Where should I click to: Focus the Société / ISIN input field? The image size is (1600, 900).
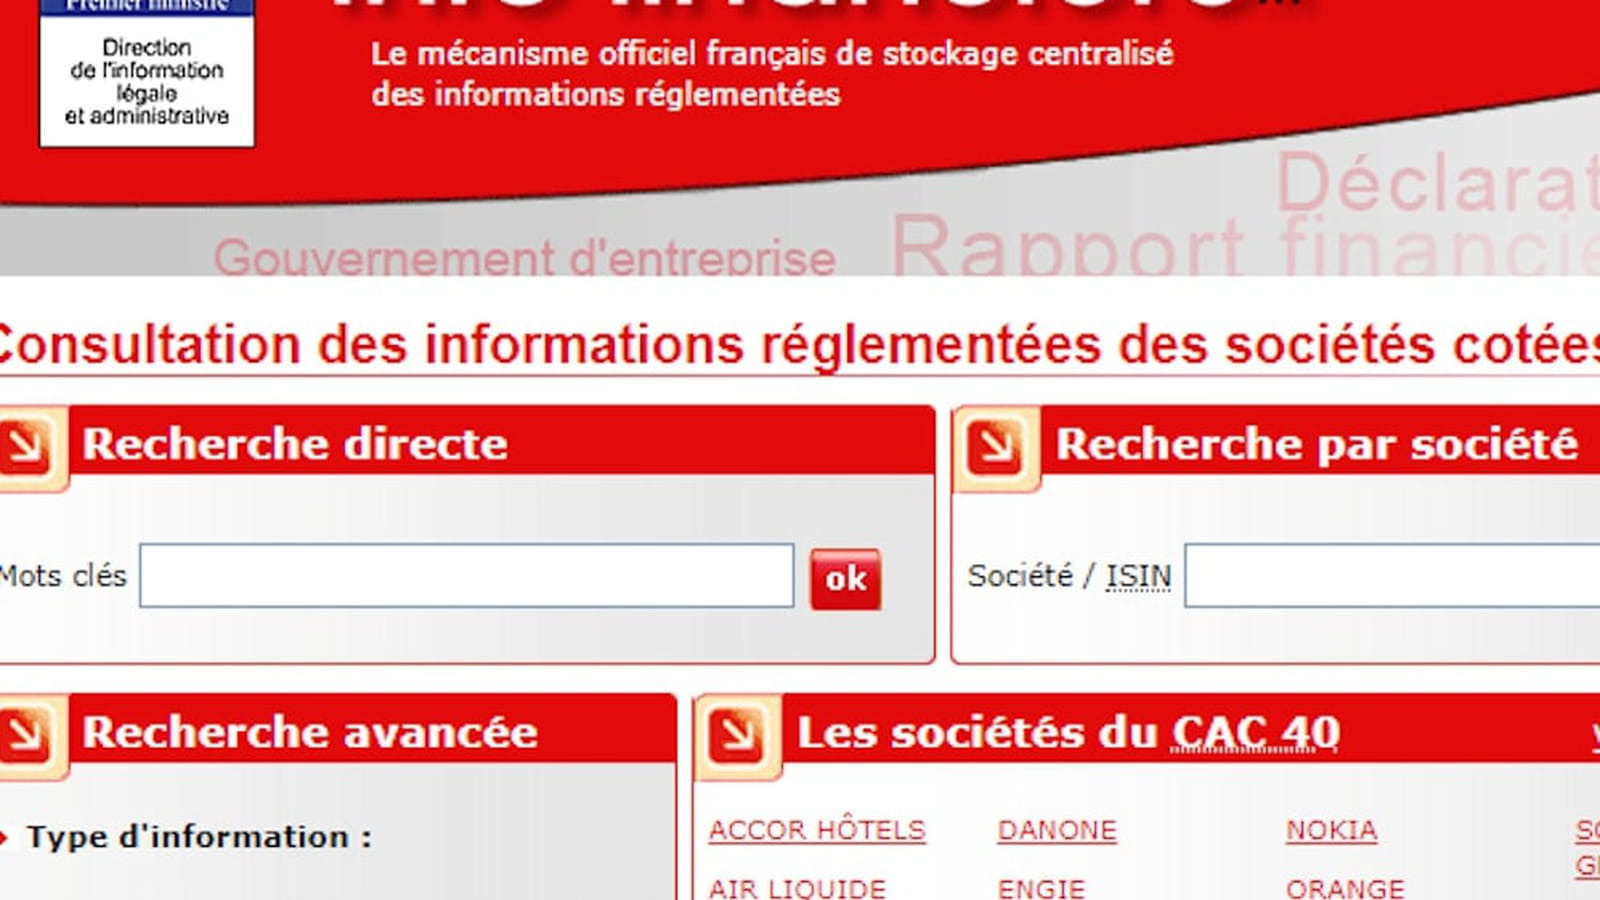pyautogui.click(x=1392, y=575)
